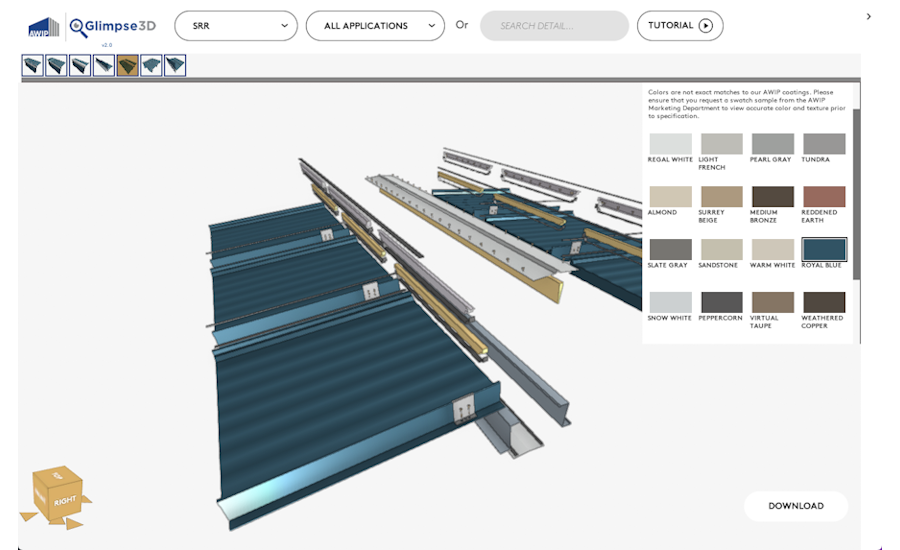
Task: Click the play icon in Tutorial button
Action: [706, 26]
